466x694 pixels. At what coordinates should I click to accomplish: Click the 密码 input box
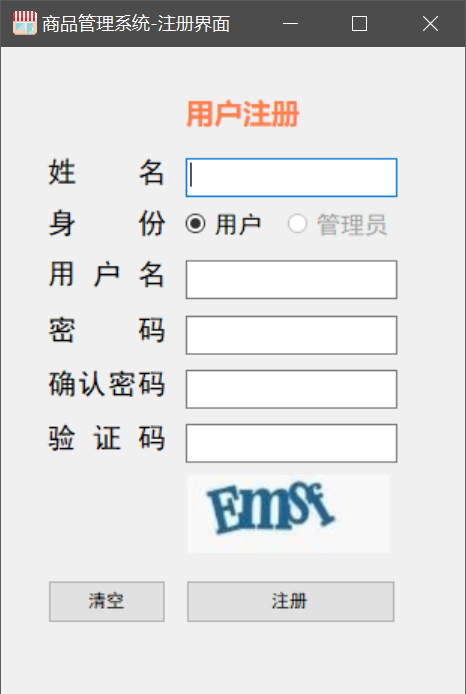tap(291, 335)
